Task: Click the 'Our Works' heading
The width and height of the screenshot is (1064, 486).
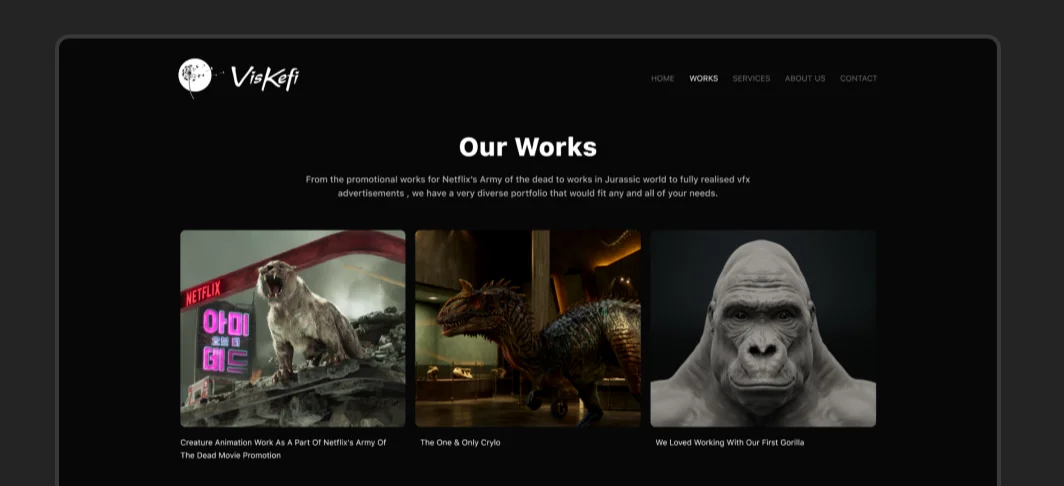Action: [x=528, y=147]
